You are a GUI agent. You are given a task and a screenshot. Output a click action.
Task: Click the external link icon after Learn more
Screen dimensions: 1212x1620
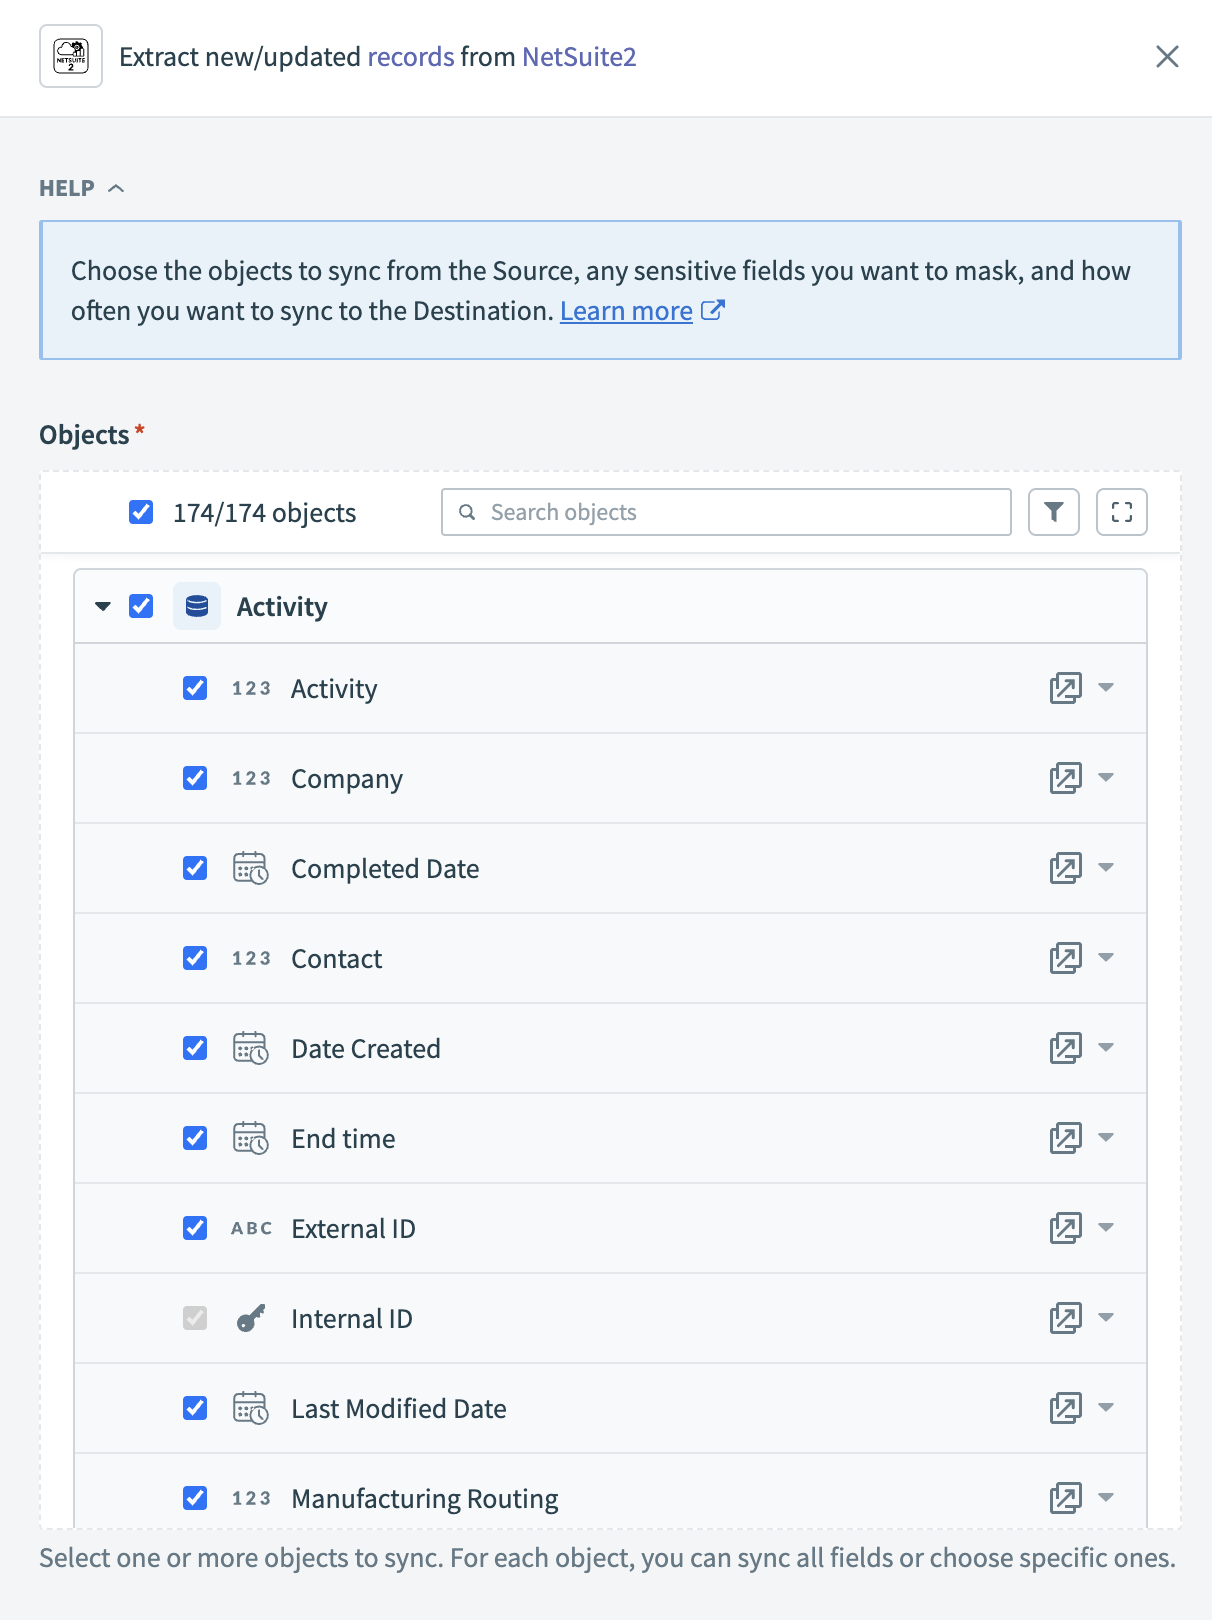point(713,311)
